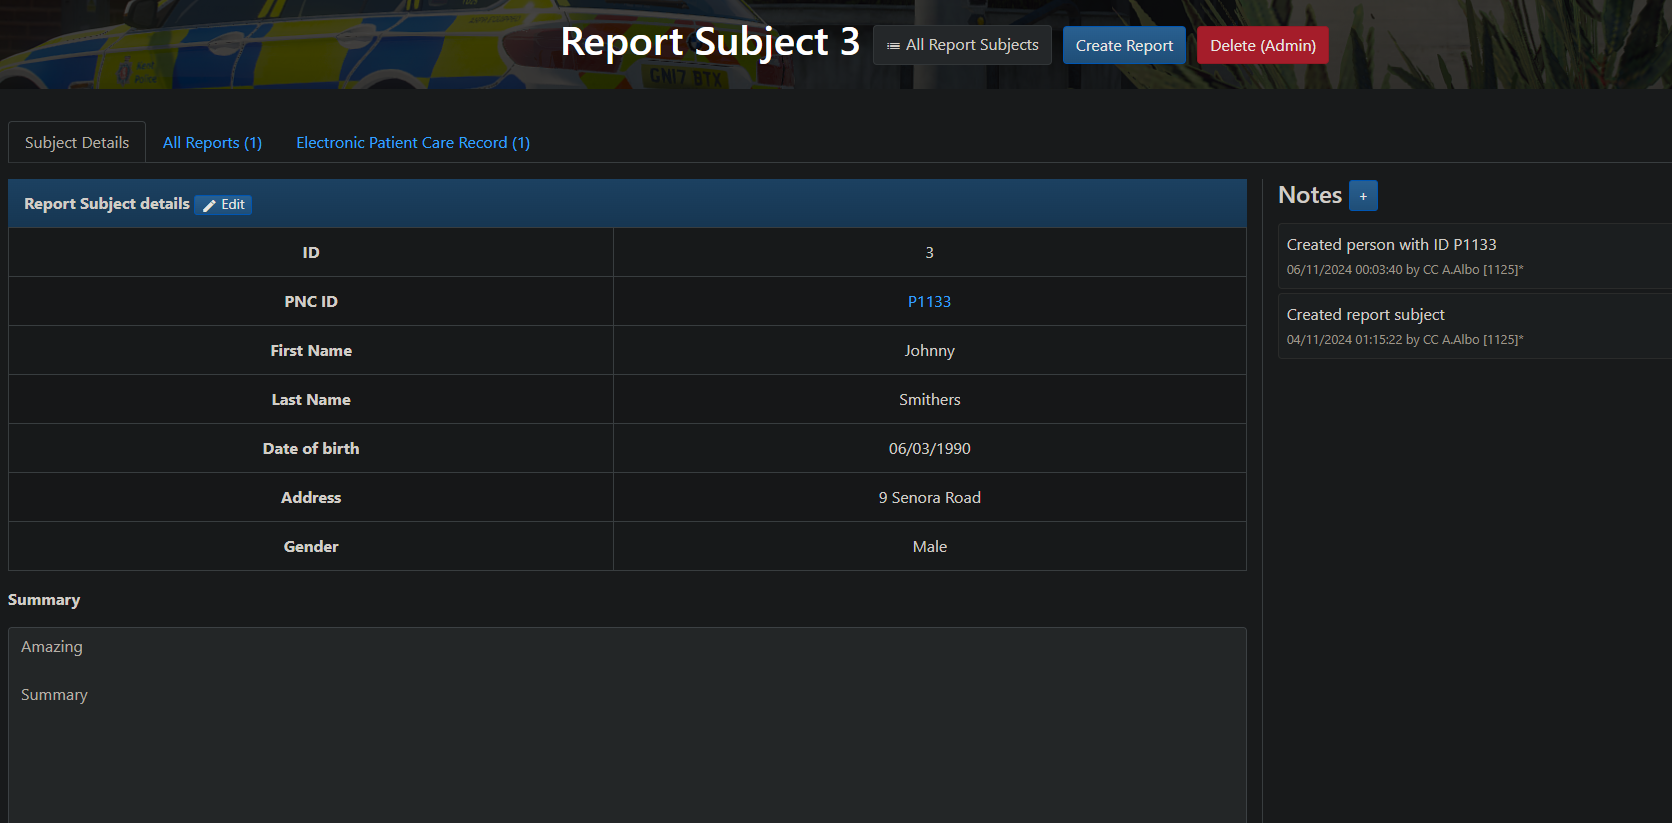
Task: Click the address value 9 Senora Road
Action: [x=929, y=498]
